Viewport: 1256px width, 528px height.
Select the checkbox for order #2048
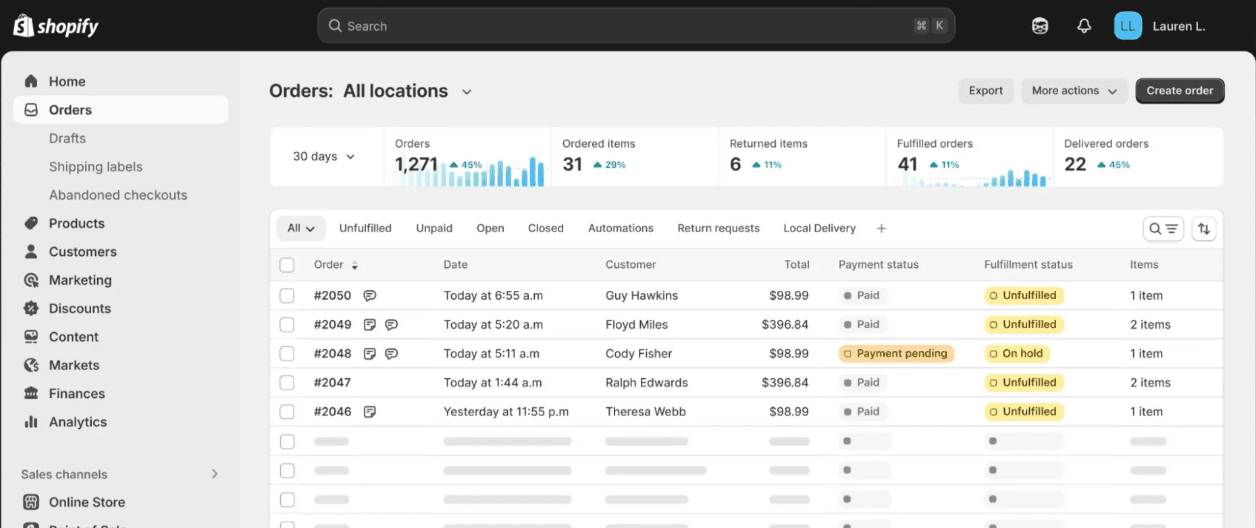click(x=287, y=354)
